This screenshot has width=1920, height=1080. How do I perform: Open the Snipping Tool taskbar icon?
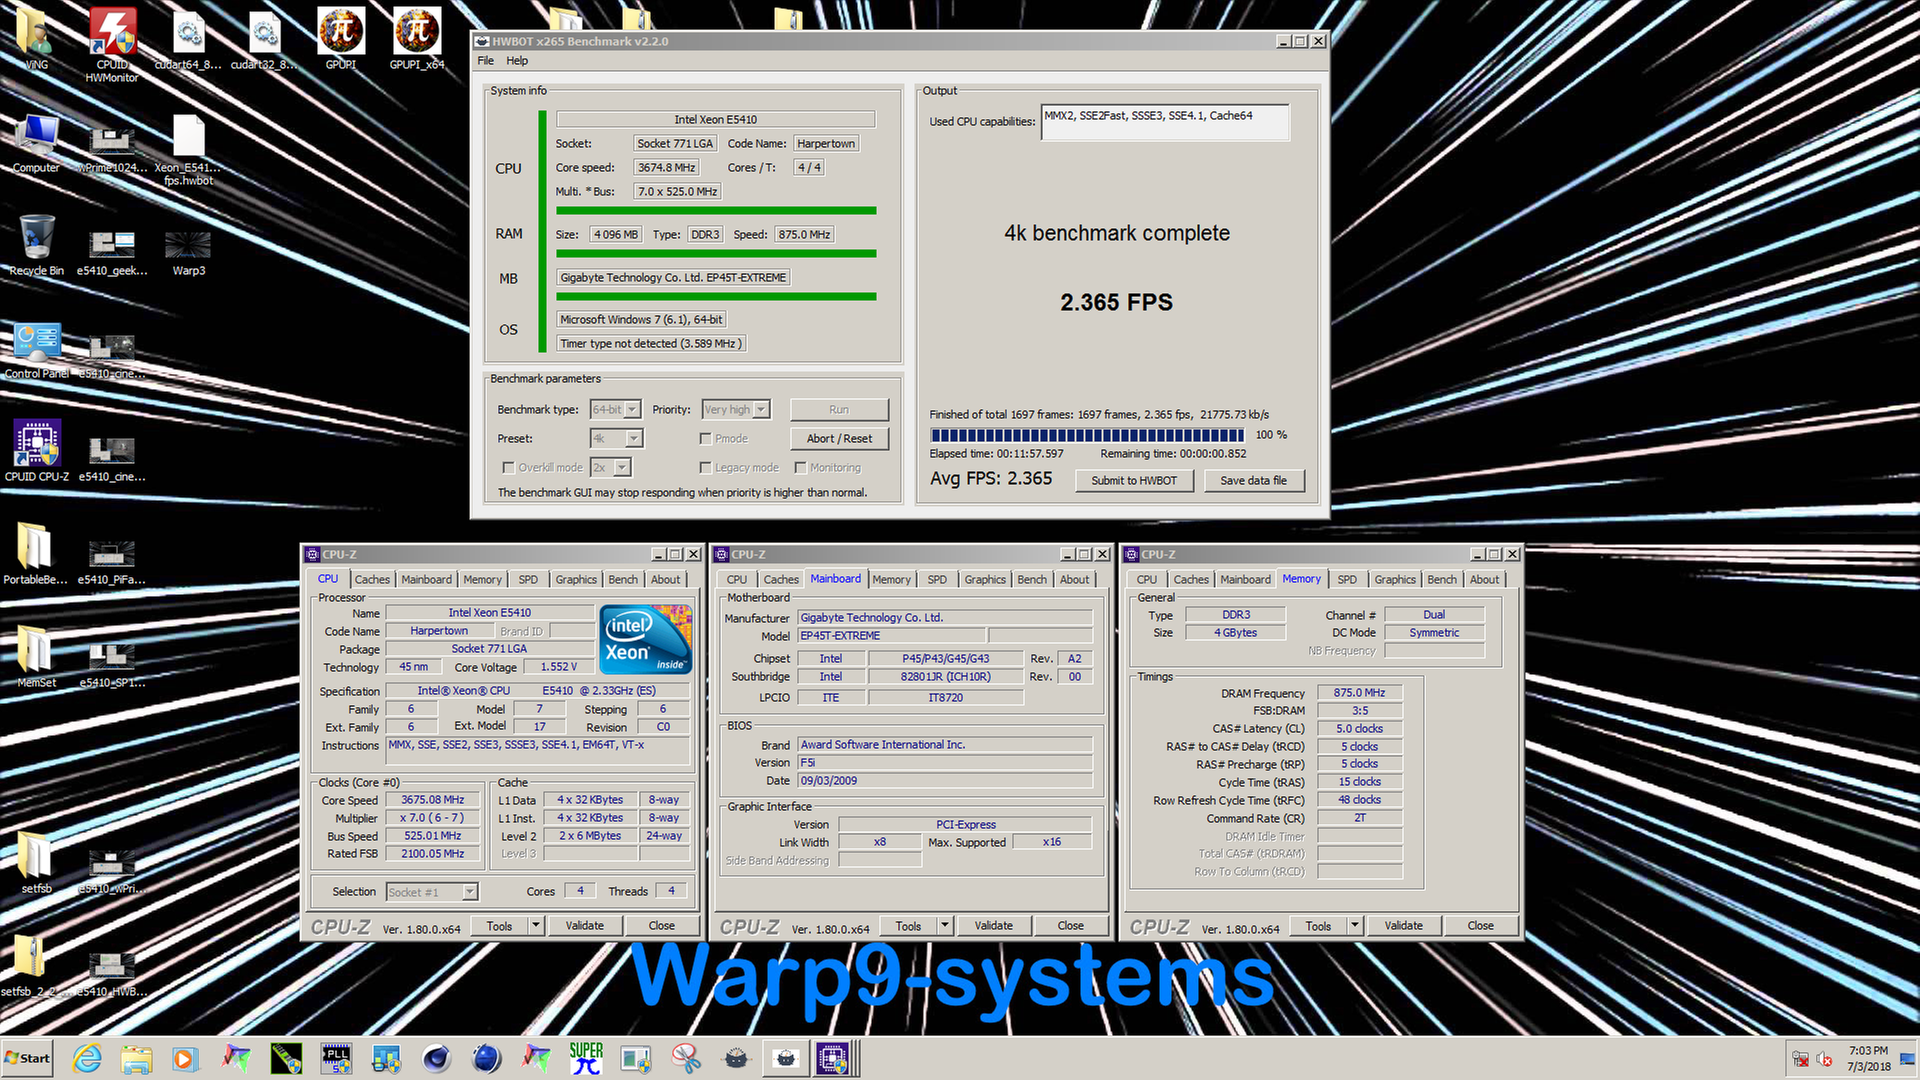[686, 1058]
